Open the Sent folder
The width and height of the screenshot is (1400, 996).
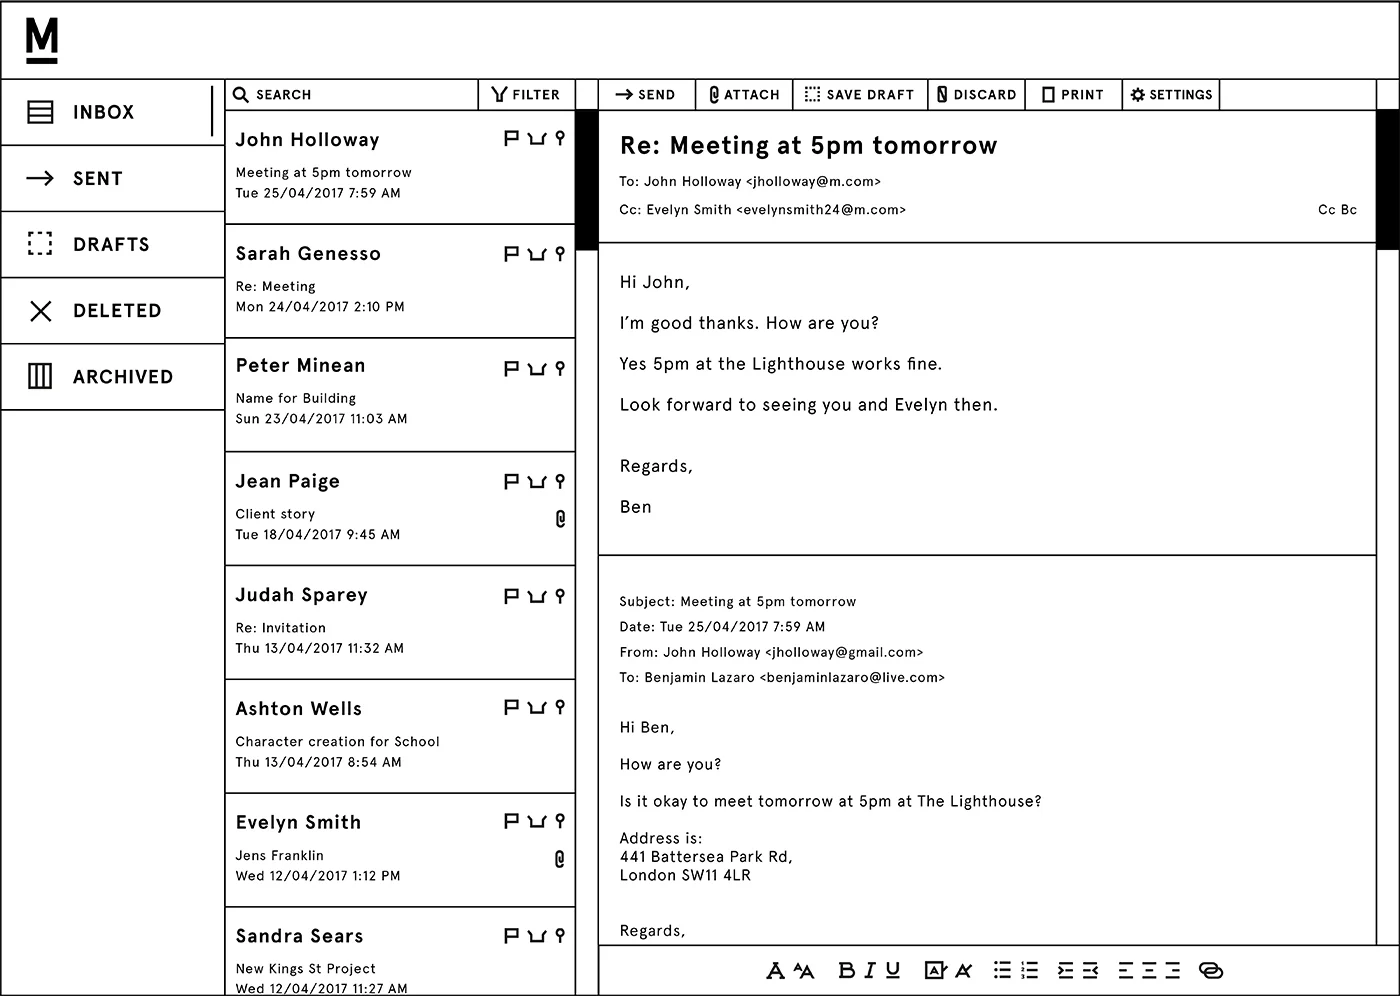[x=112, y=179]
